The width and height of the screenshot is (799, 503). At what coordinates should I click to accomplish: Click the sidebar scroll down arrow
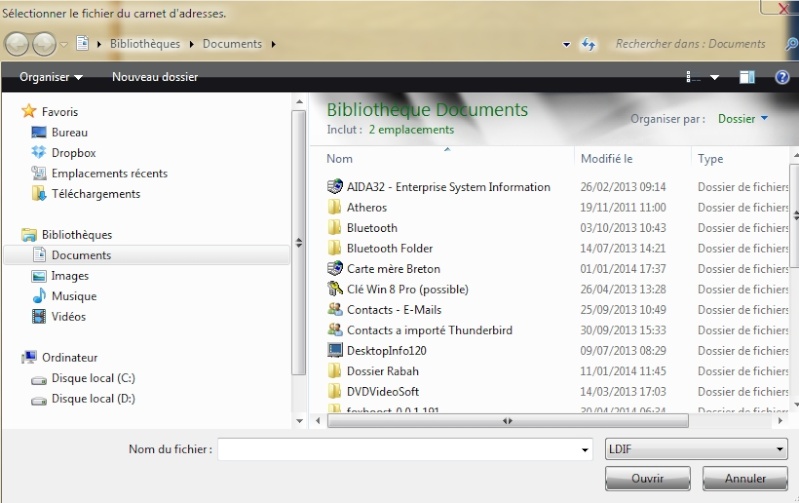coord(299,421)
